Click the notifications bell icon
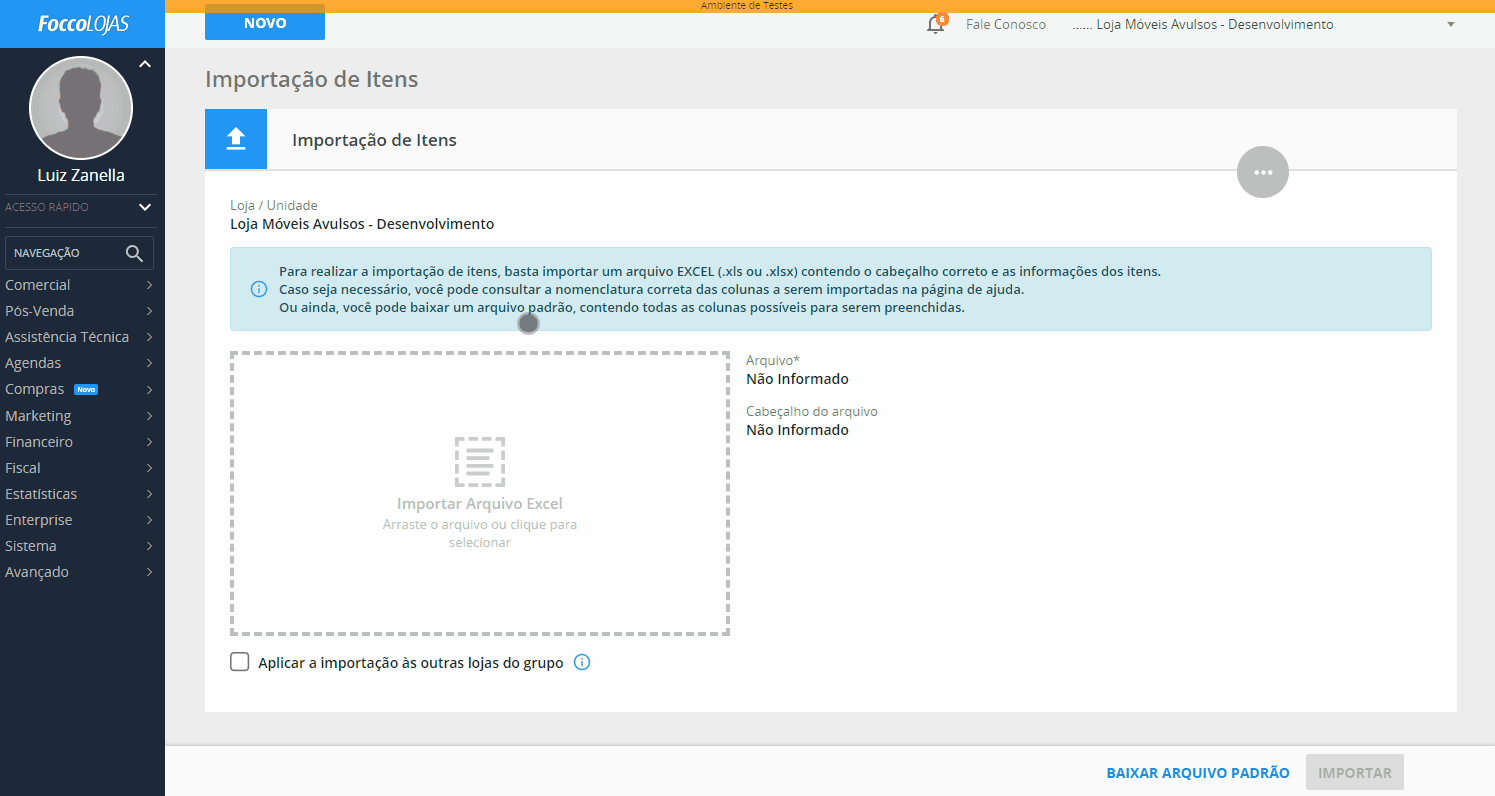 pyautogui.click(x=935, y=25)
